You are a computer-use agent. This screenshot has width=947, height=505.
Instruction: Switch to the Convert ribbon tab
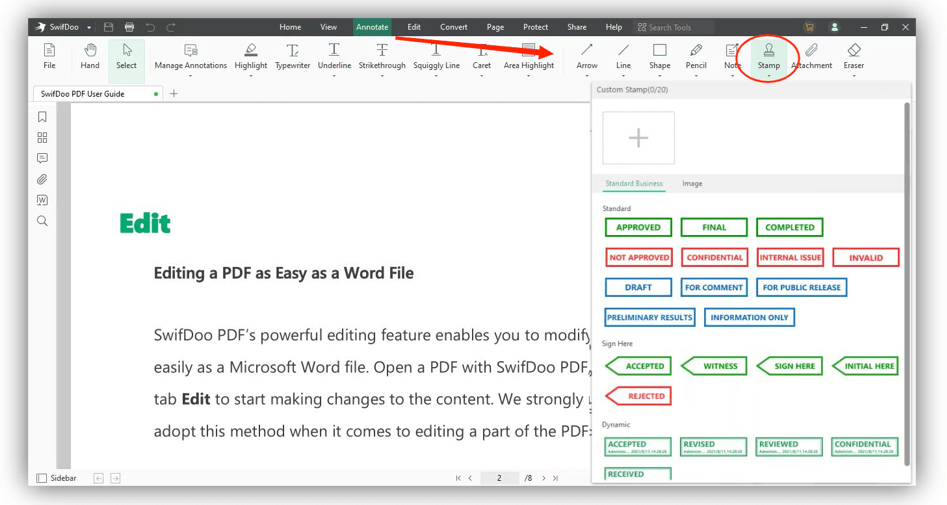pyautogui.click(x=454, y=27)
